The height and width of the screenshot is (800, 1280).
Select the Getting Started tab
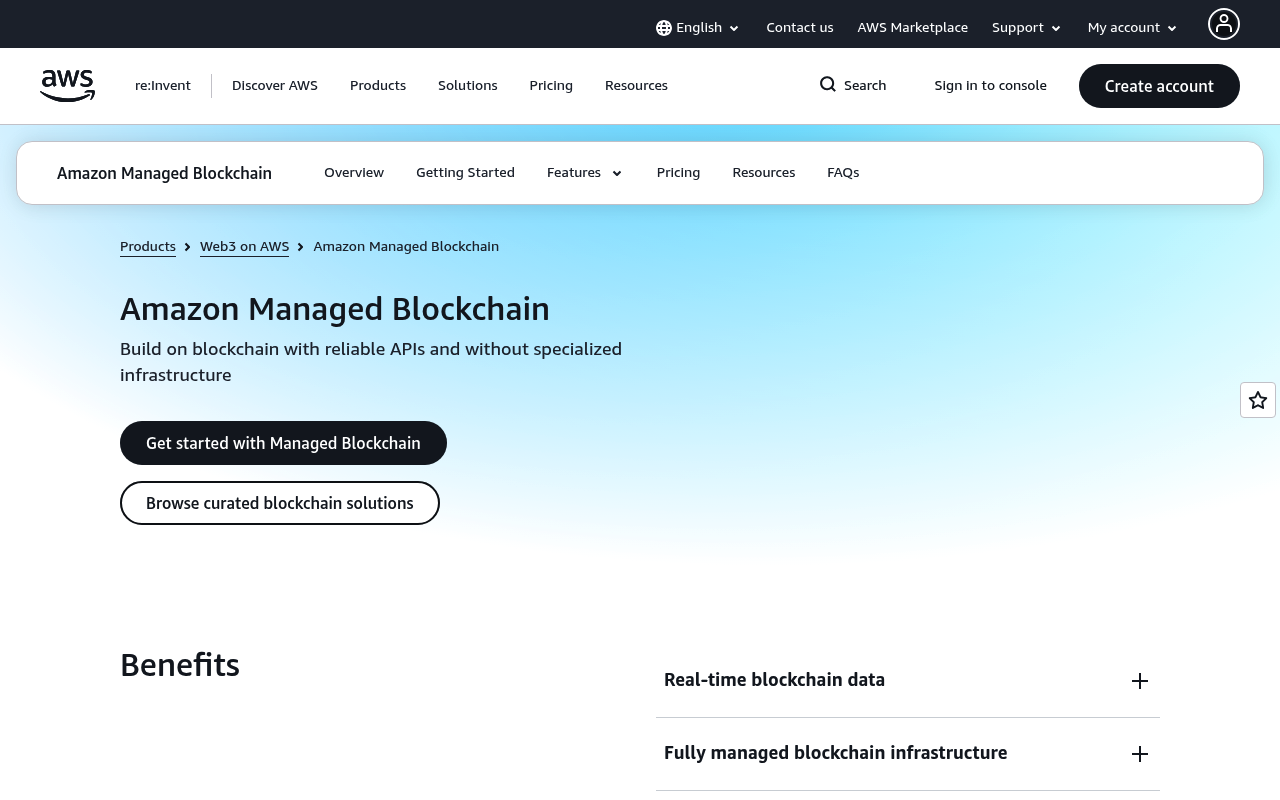click(465, 173)
